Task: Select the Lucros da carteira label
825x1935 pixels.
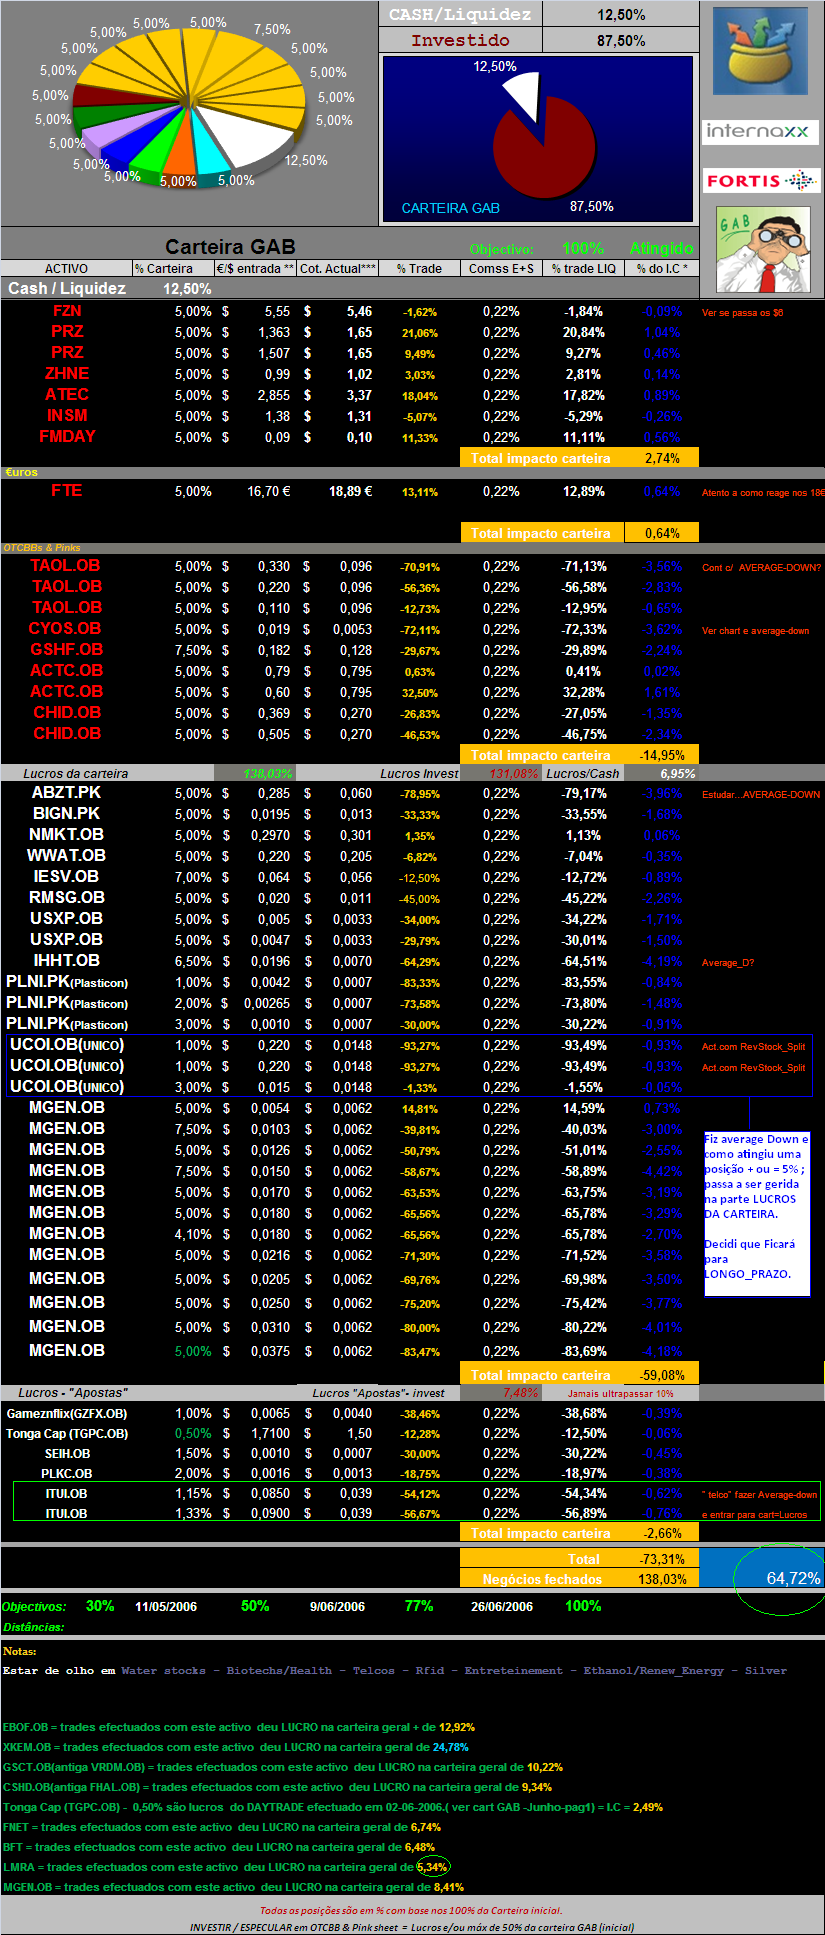Action: coord(75,773)
